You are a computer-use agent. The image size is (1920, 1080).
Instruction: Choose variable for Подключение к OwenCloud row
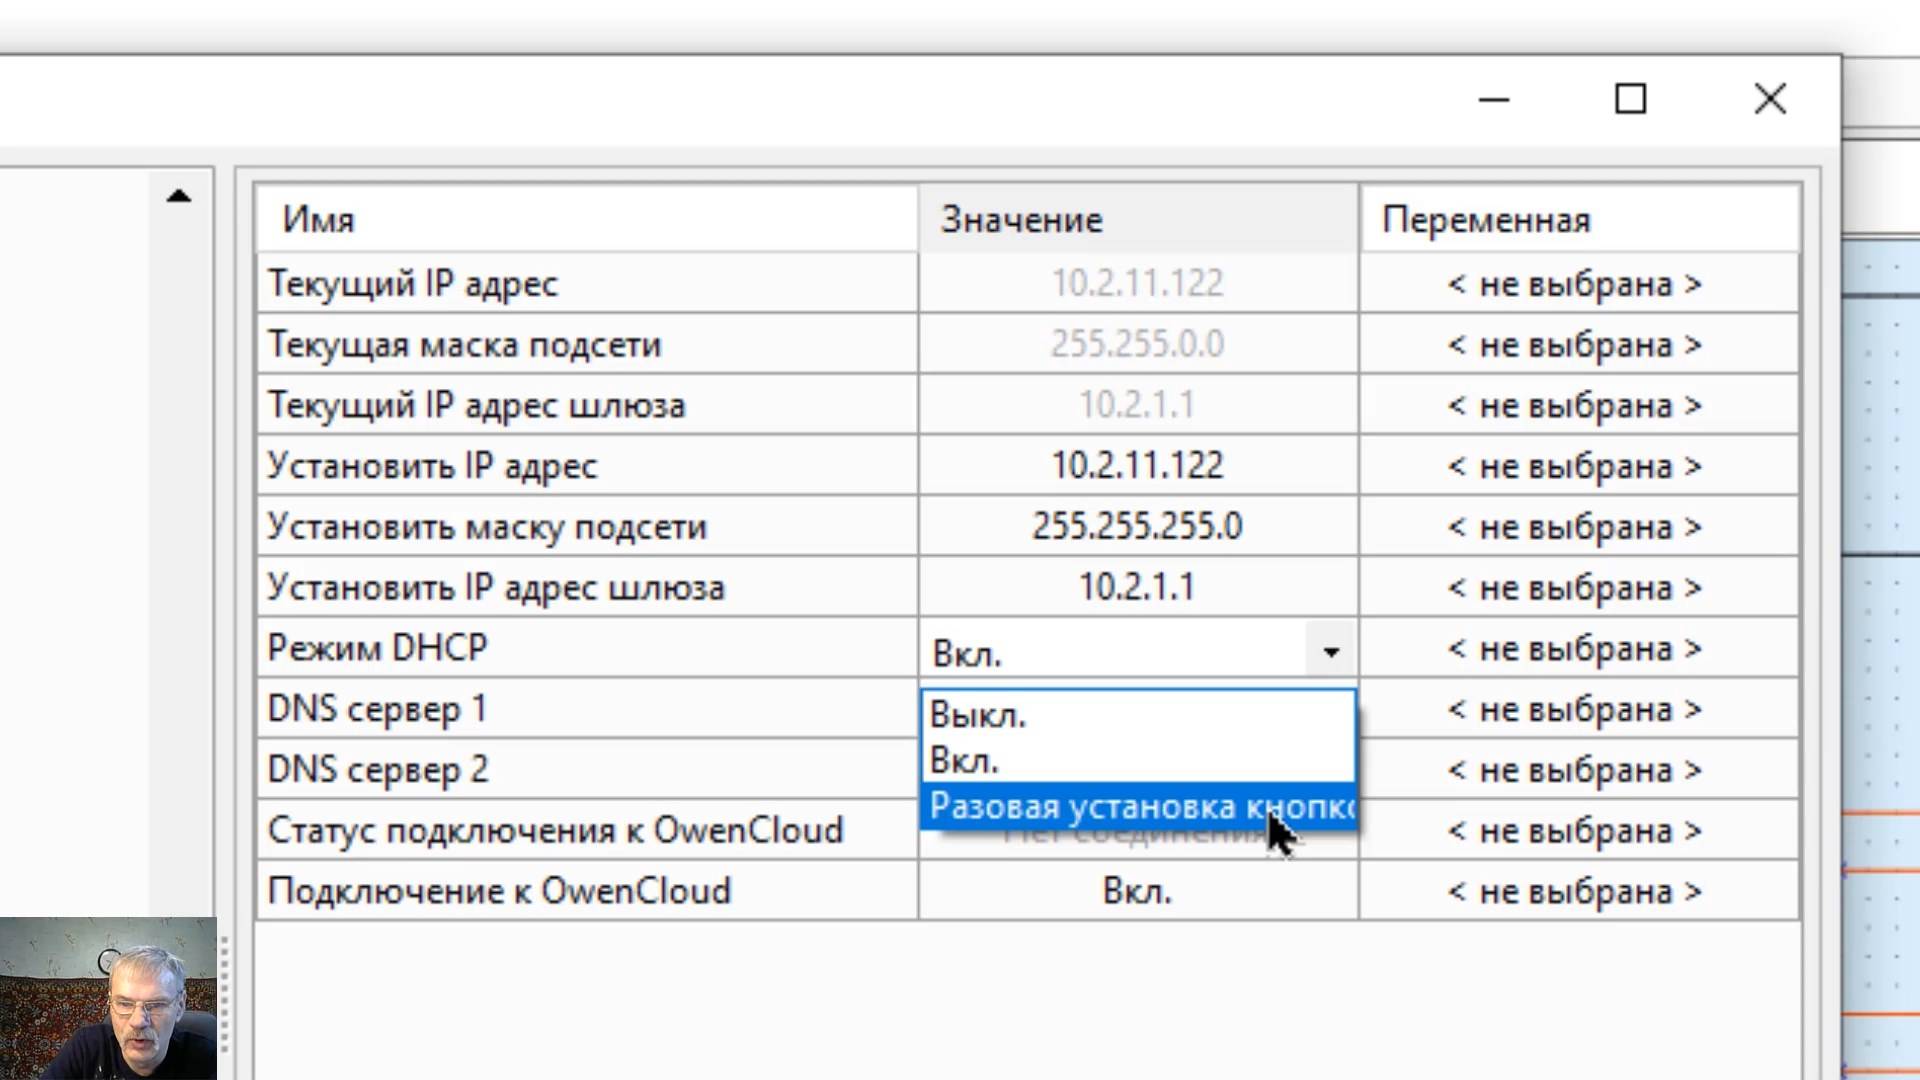tap(1575, 891)
